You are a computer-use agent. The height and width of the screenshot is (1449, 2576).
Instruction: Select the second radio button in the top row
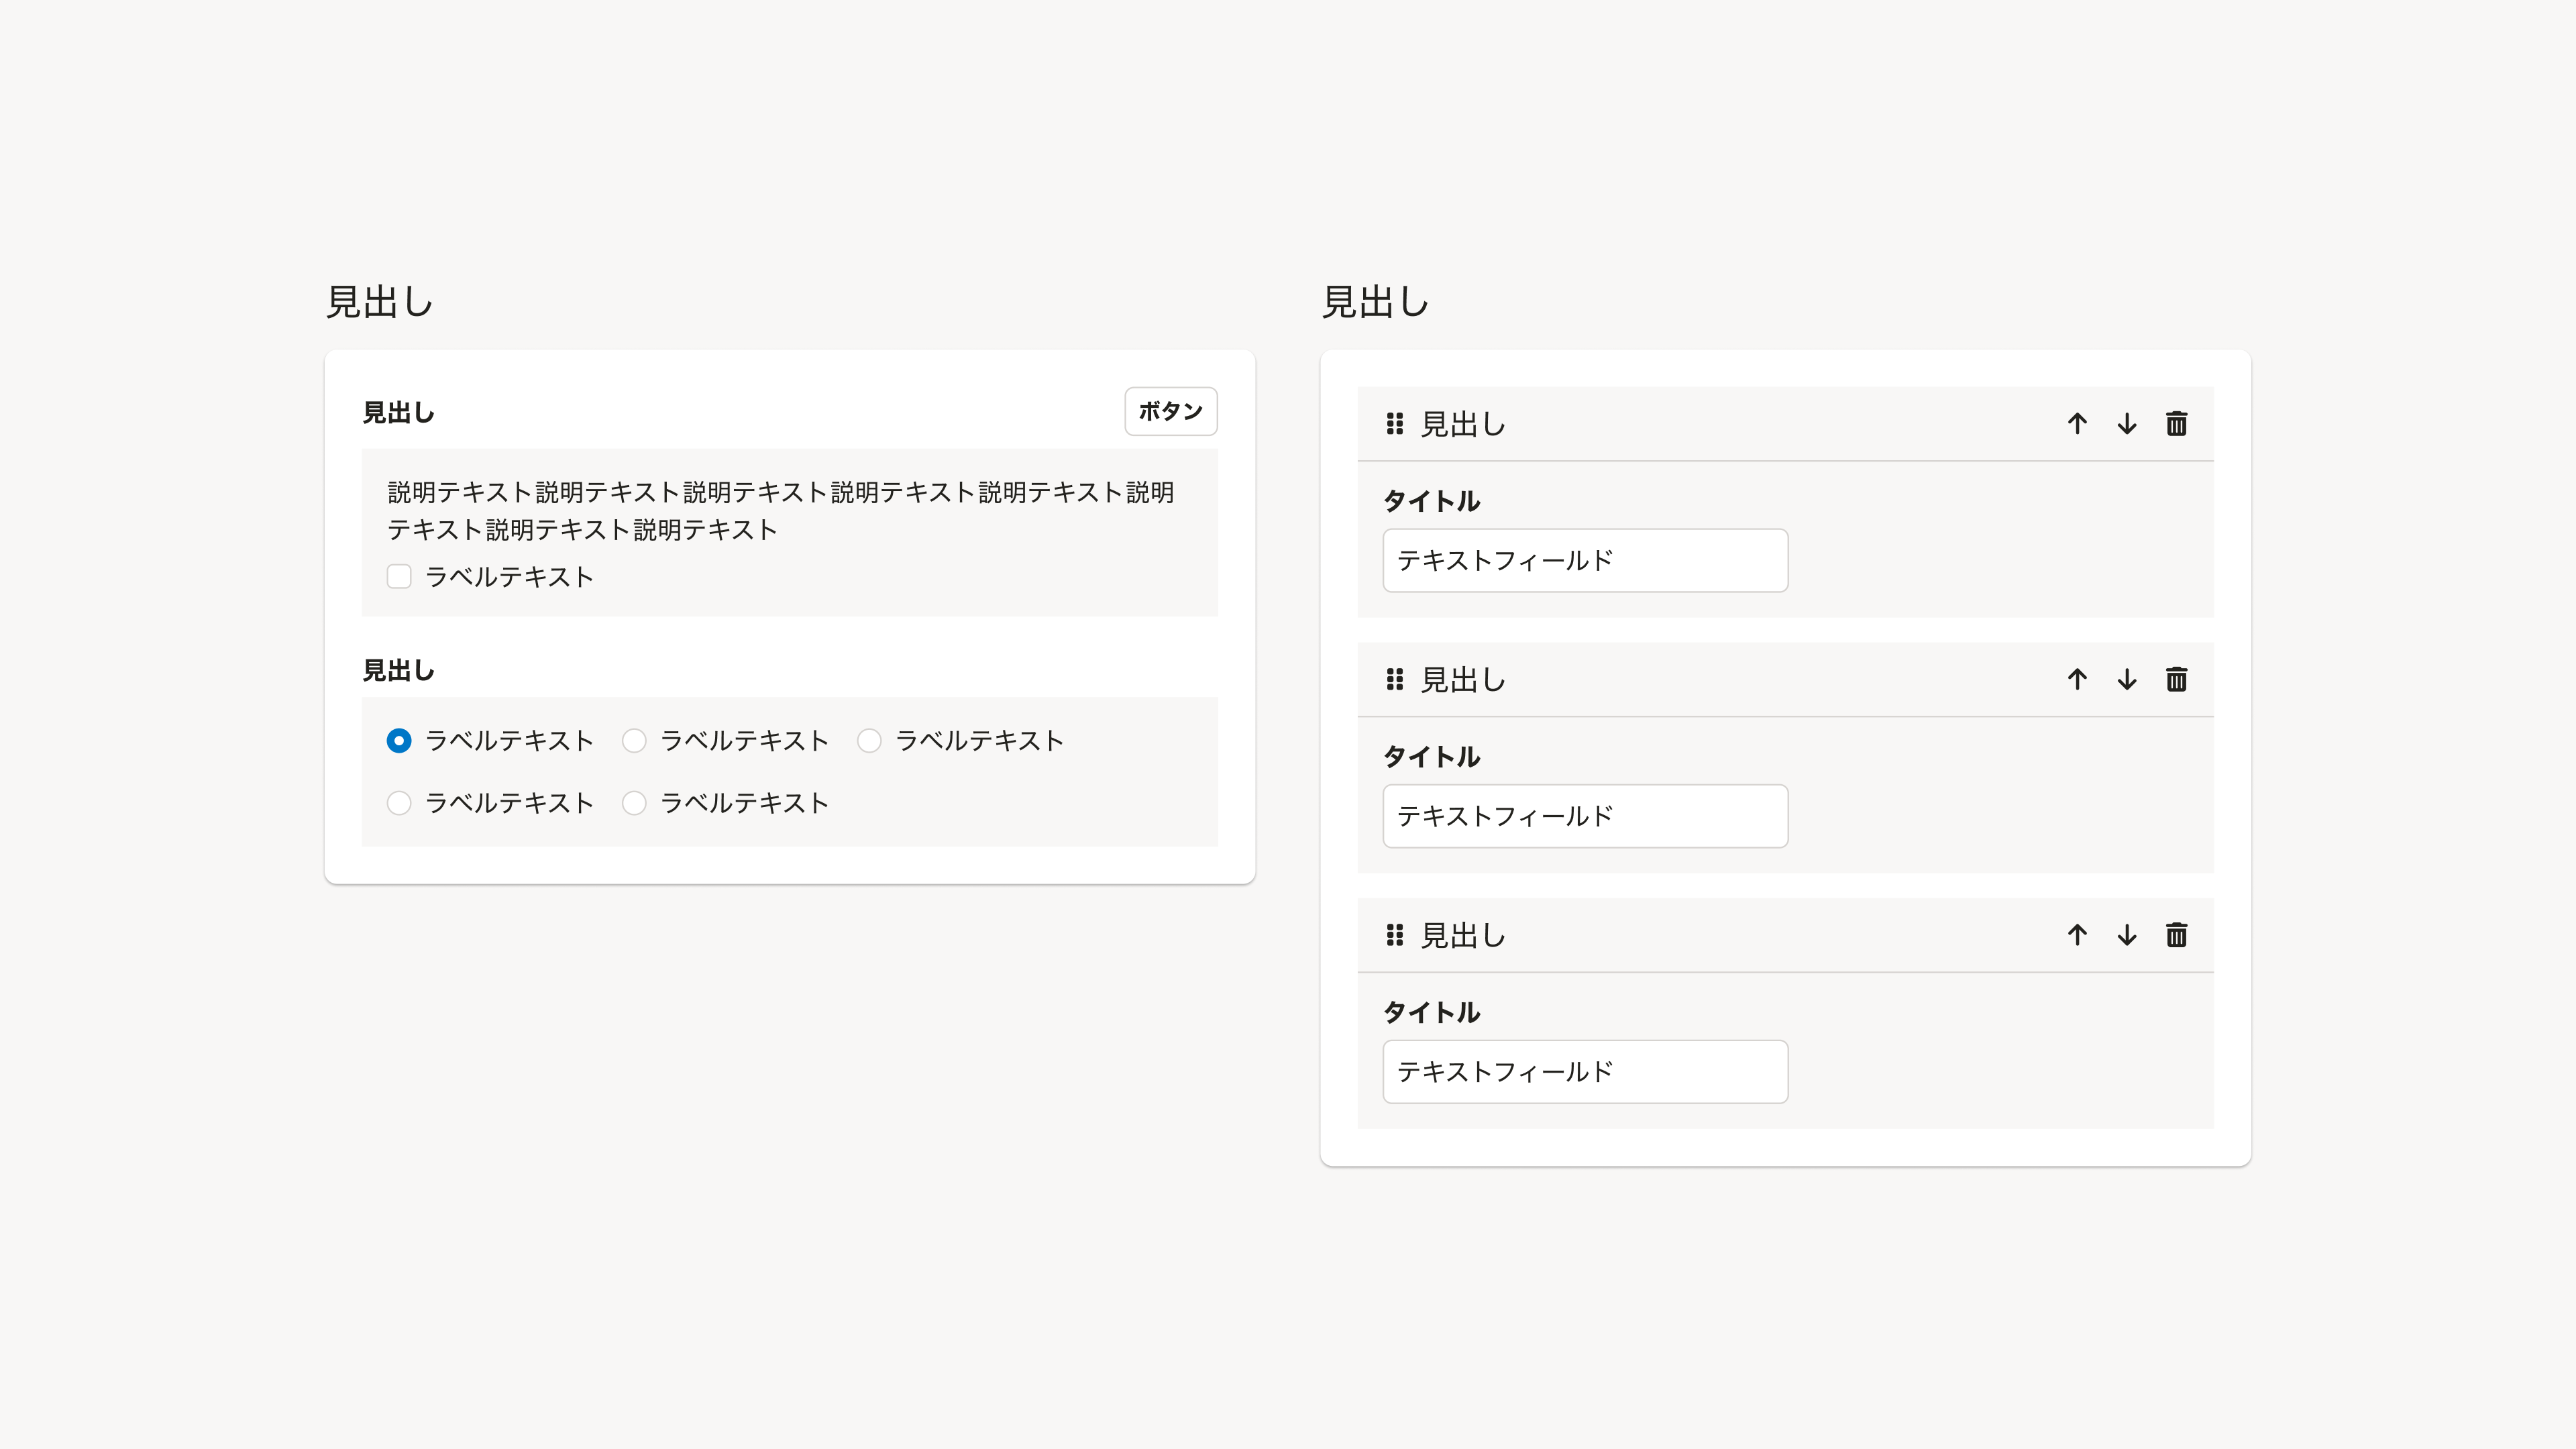point(634,741)
